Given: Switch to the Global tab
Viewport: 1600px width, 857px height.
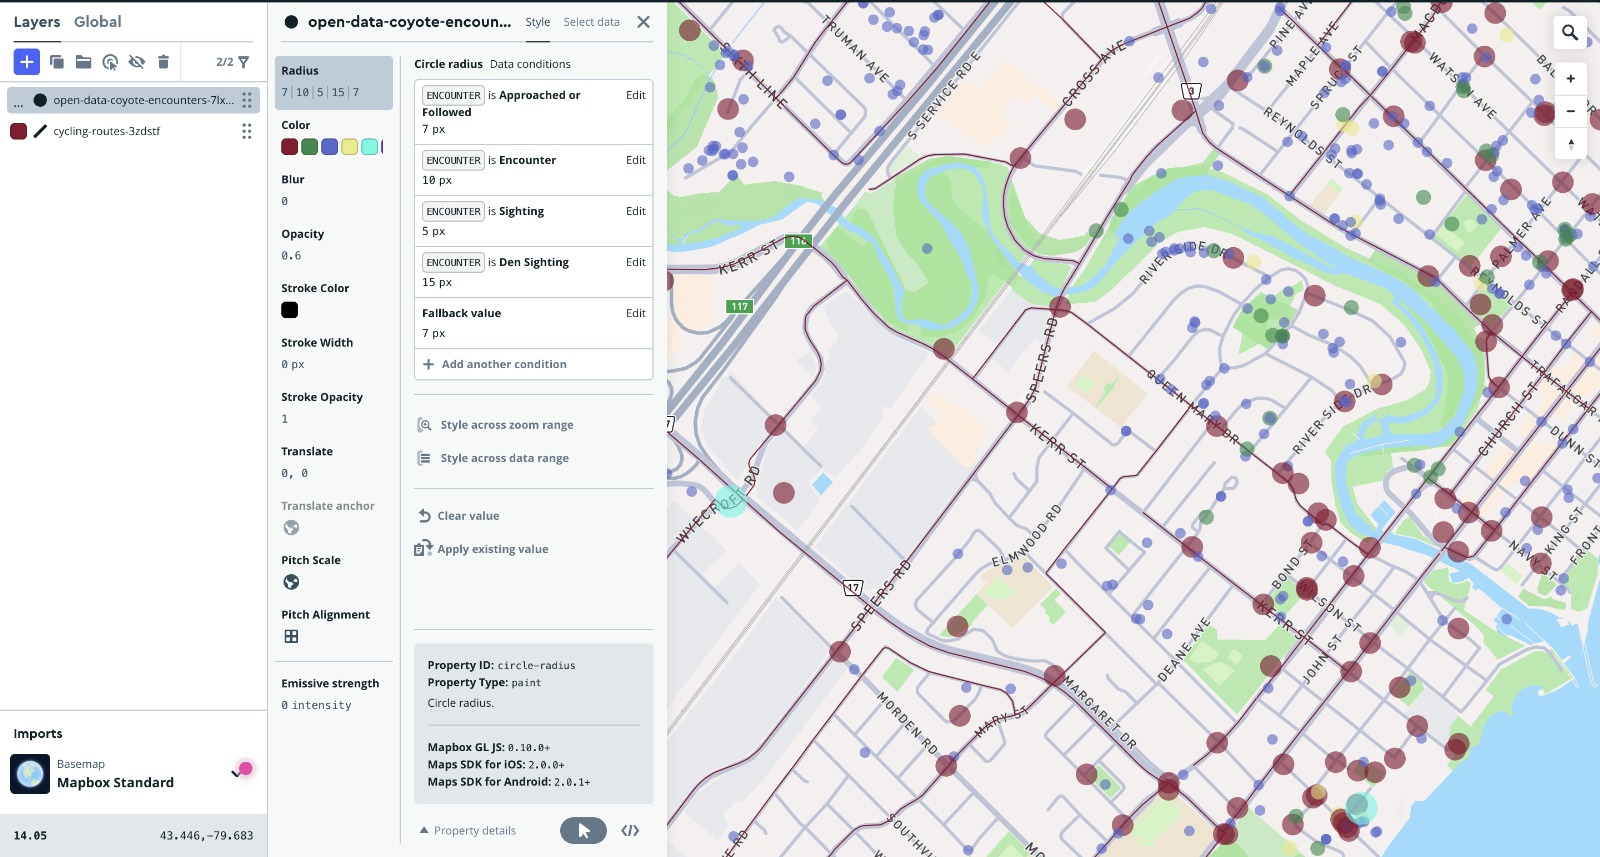Looking at the screenshot, I should [97, 22].
